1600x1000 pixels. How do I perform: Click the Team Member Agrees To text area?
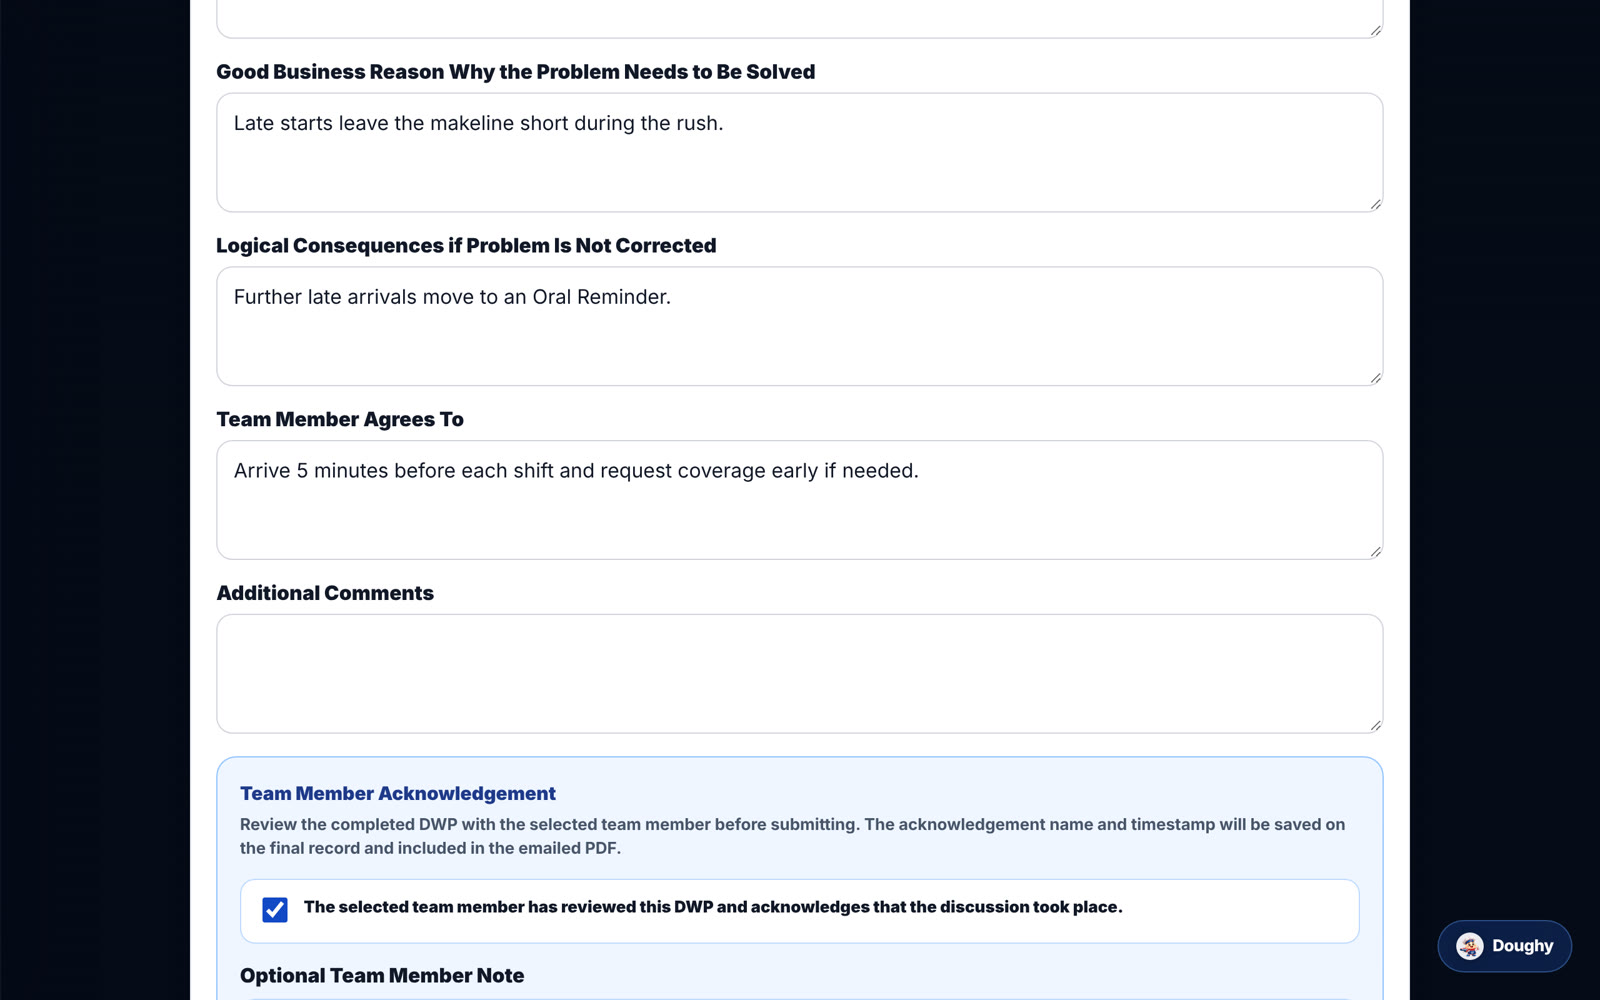799,500
